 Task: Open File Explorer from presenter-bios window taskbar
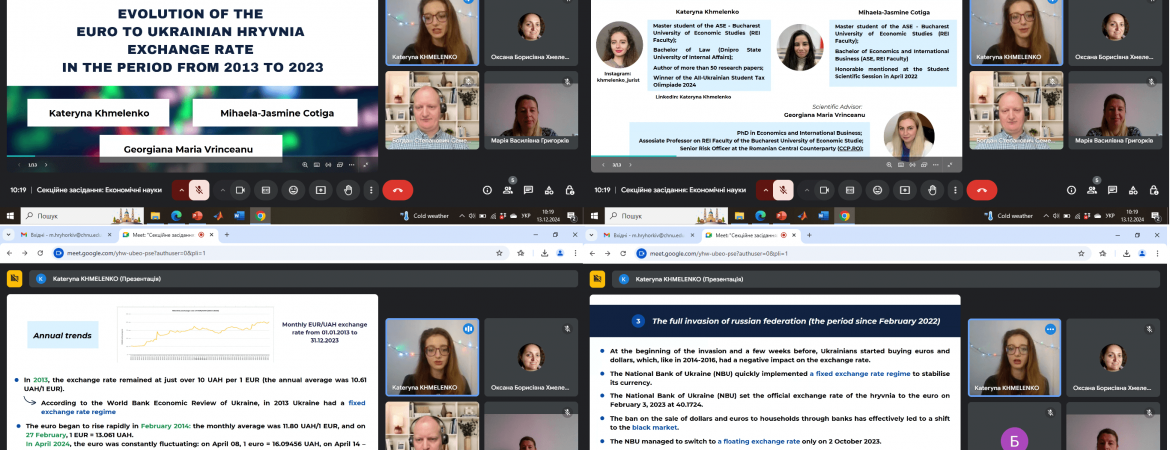point(739,216)
